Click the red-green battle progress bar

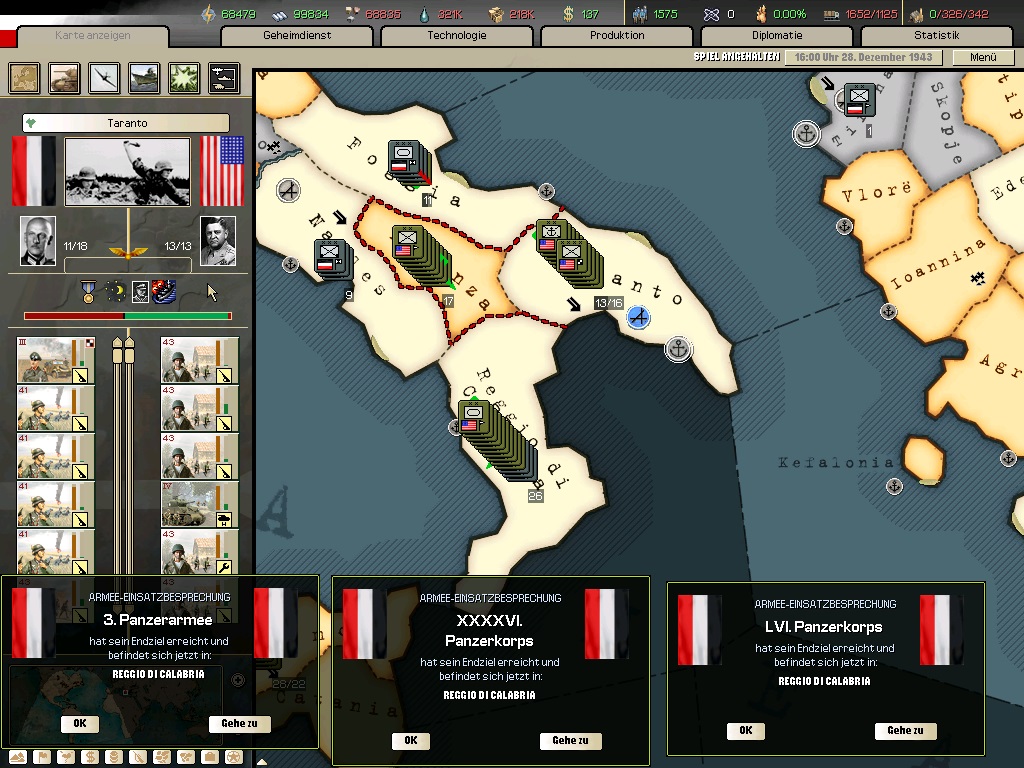point(128,316)
